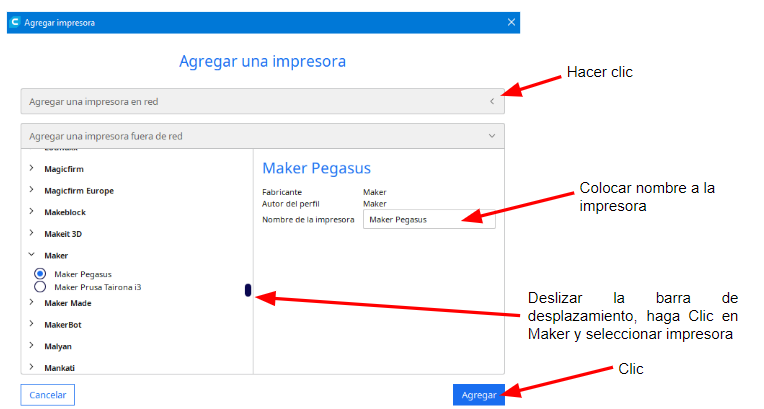Screen dimensions: 764x409
Task: Click the 'Makeit 3D' list label
Action: [x=63, y=234]
